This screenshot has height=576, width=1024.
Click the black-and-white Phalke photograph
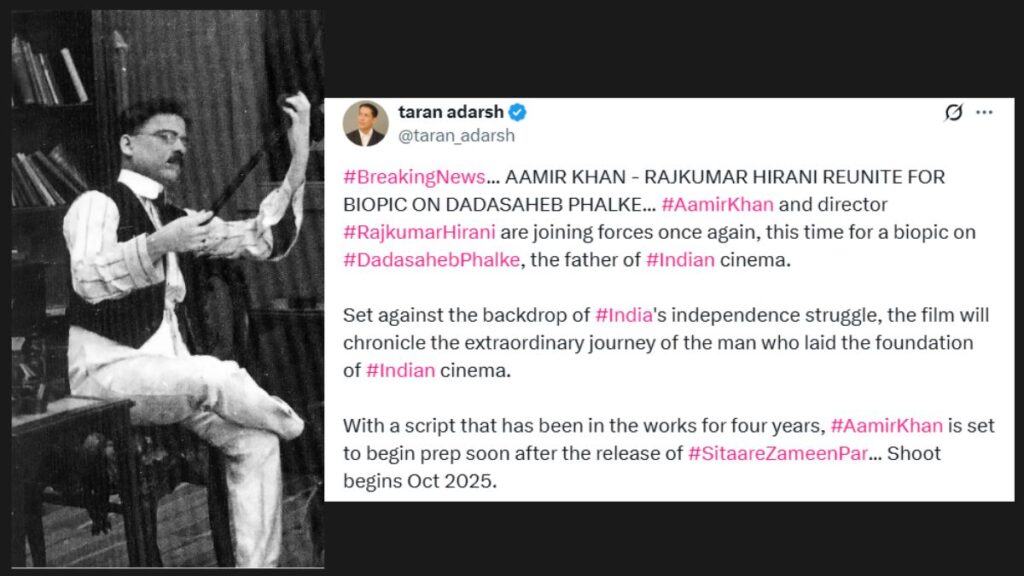(168, 288)
